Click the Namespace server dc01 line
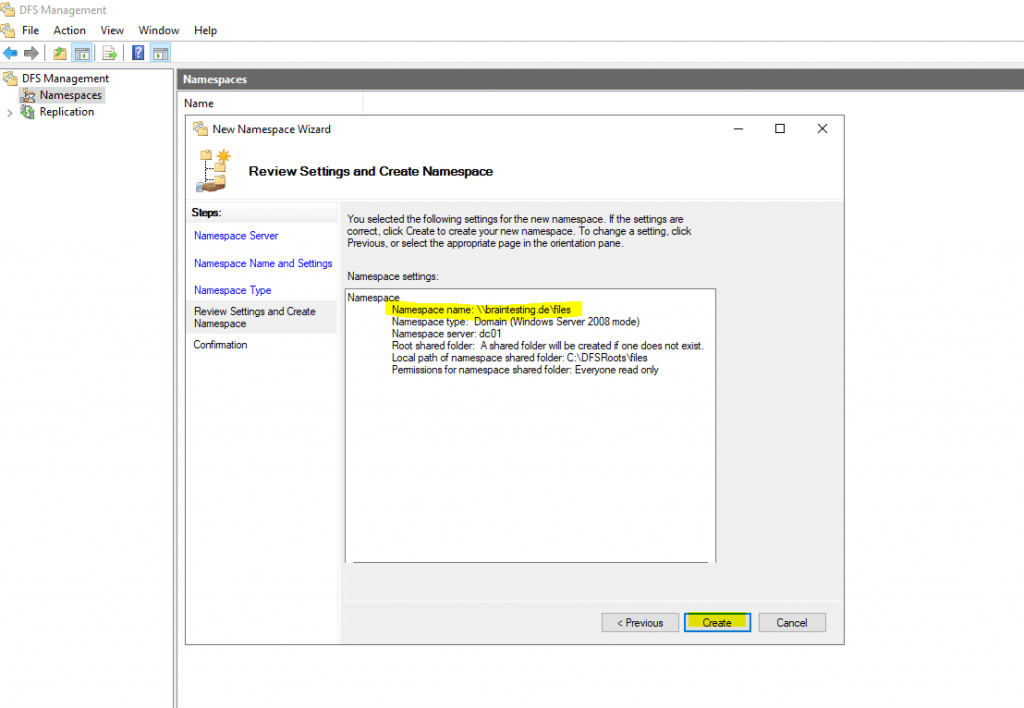 [447, 334]
